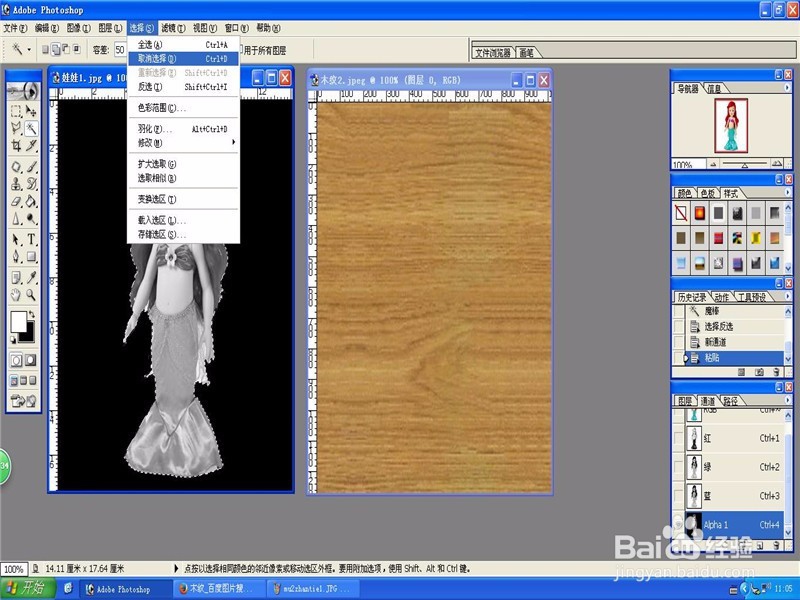Image resolution: width=800 pixels, height=600 pixels.
Task: Open the Firefox 木纹 taskbar item
Action: 220,589
